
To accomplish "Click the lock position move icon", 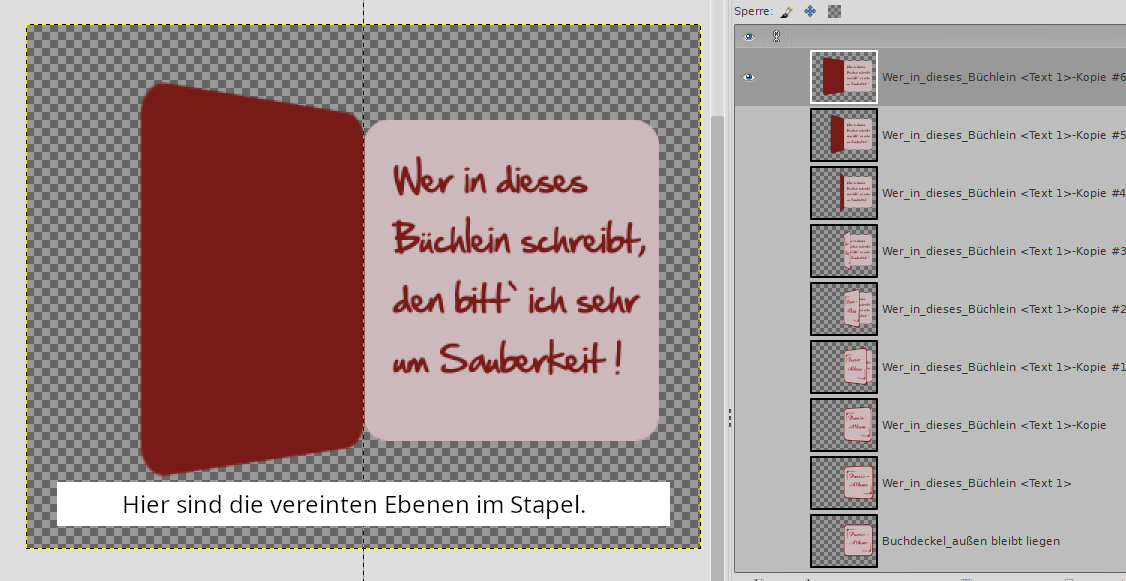I will pos(810,11).
